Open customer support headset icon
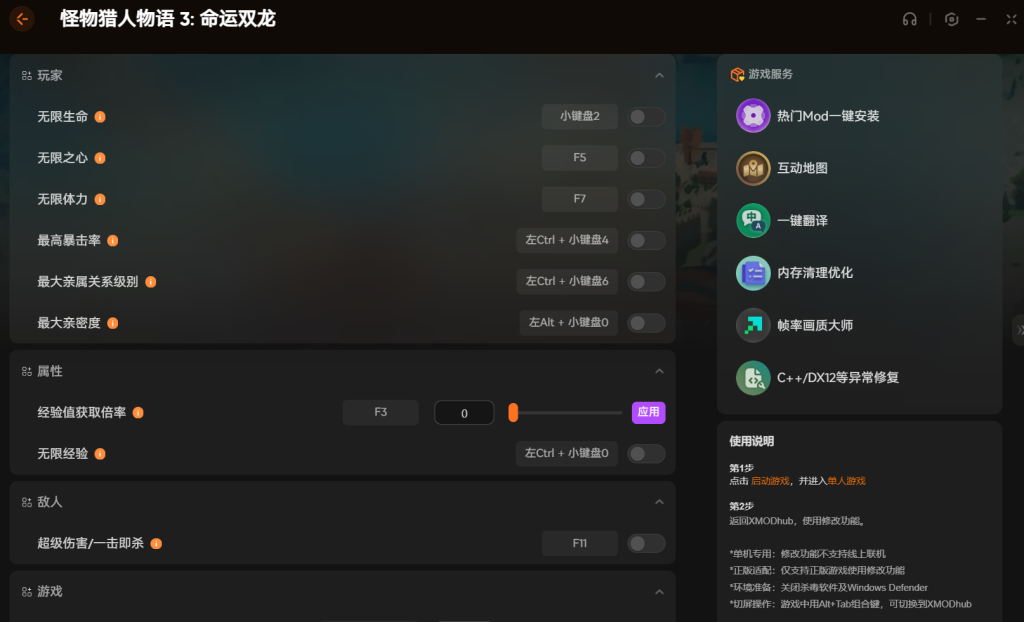Viewport: 1024px width, 622px height. point(909,19)
